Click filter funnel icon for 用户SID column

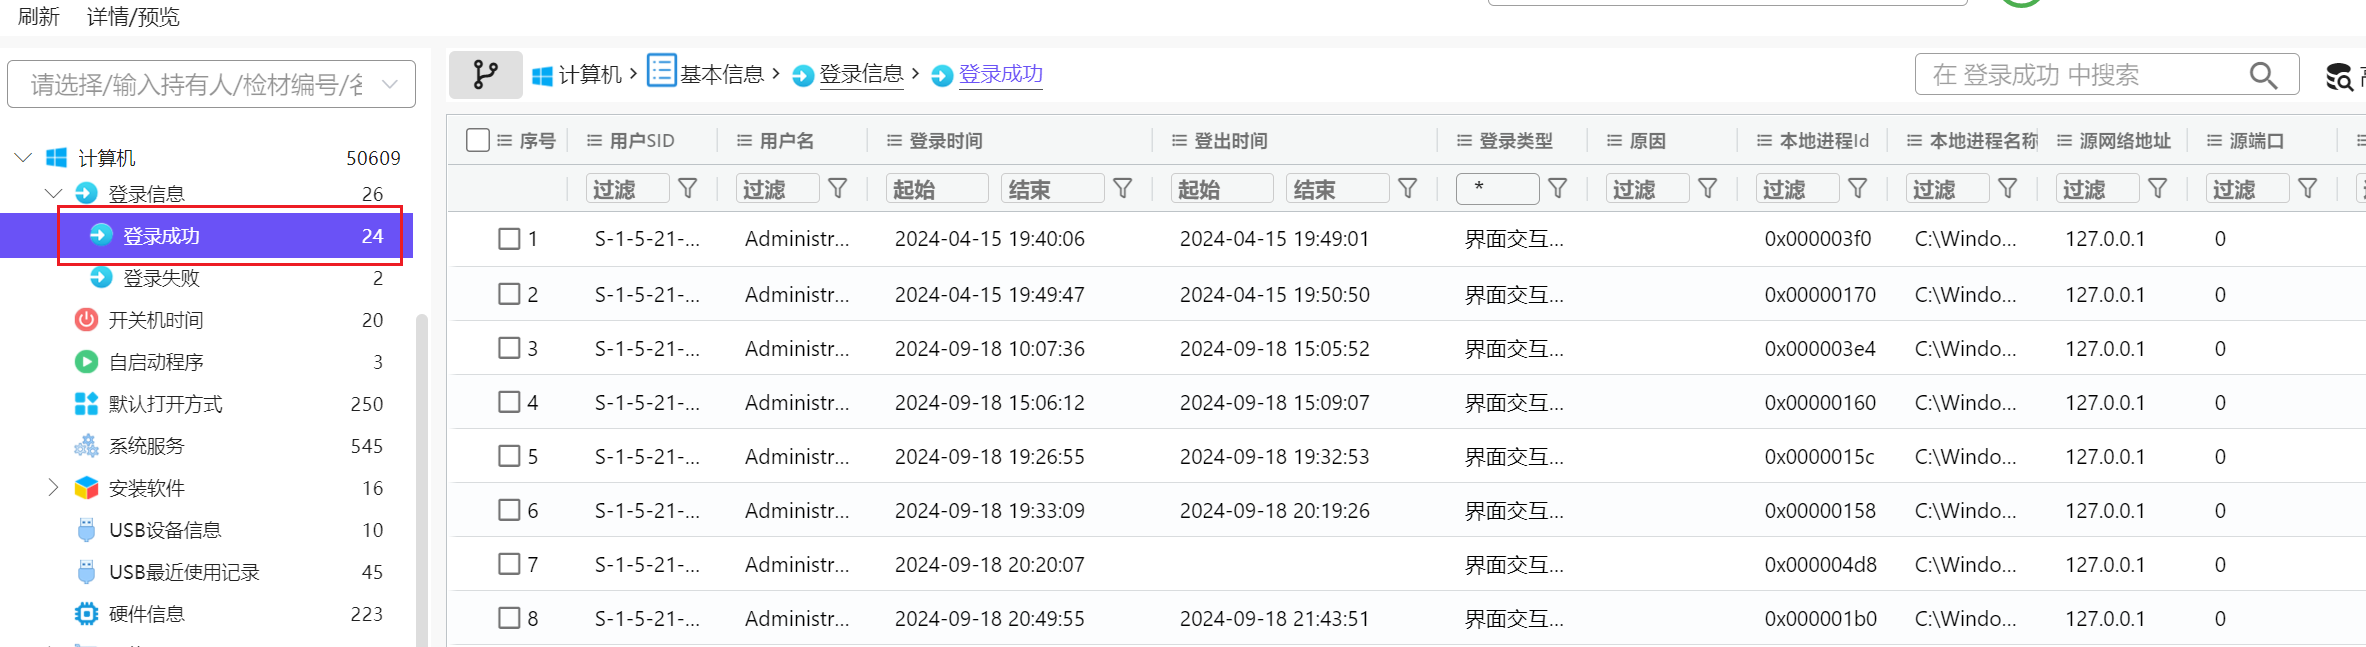688,188
